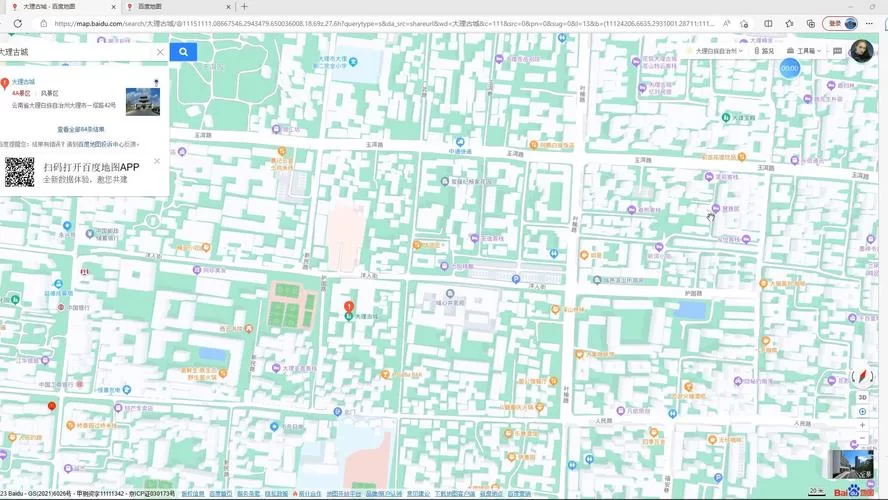Open the street view thumbnail at bottom right
This screenshot has height=500, width=888.
[851, 465]
